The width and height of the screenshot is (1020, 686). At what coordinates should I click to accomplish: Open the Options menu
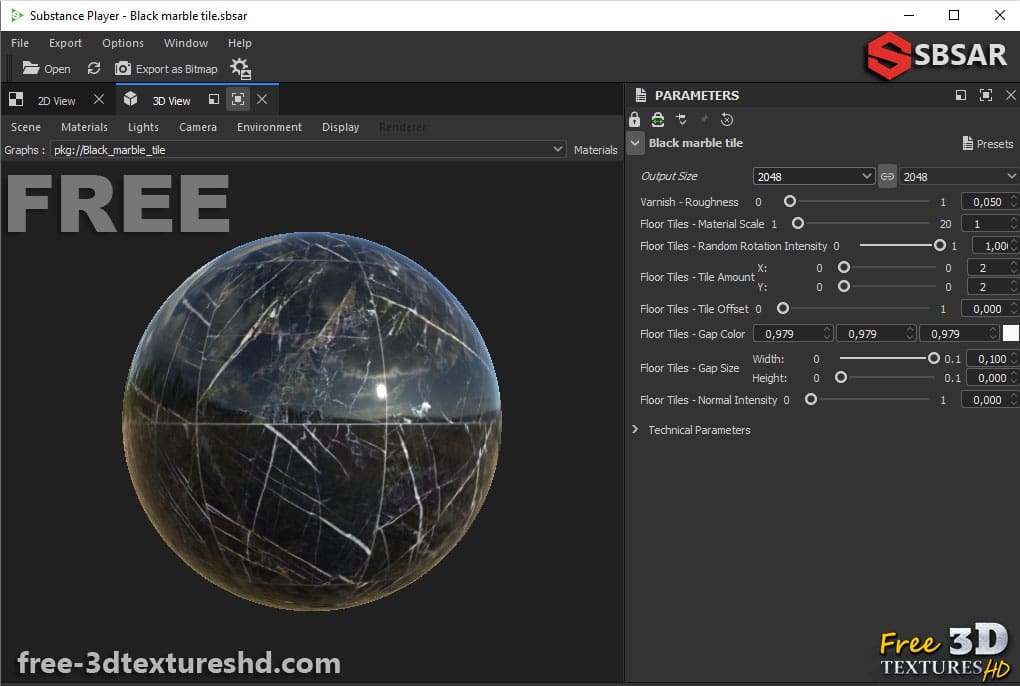pos(123,43)
